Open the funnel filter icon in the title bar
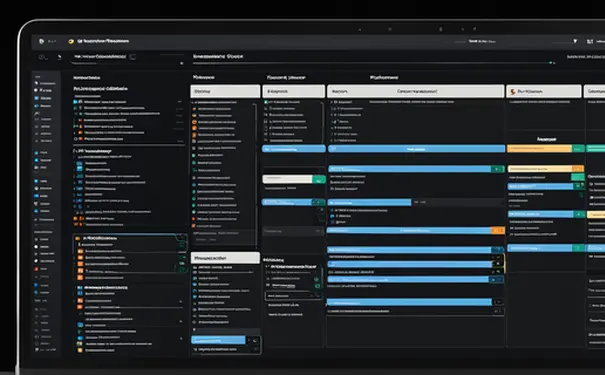The width and height of the screenshot is (605, 375). coord(575,41)
